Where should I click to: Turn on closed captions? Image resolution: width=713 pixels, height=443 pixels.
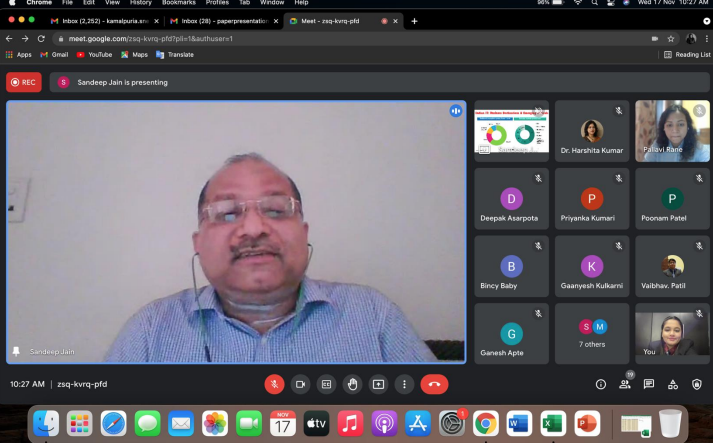[x=326, y=384]
